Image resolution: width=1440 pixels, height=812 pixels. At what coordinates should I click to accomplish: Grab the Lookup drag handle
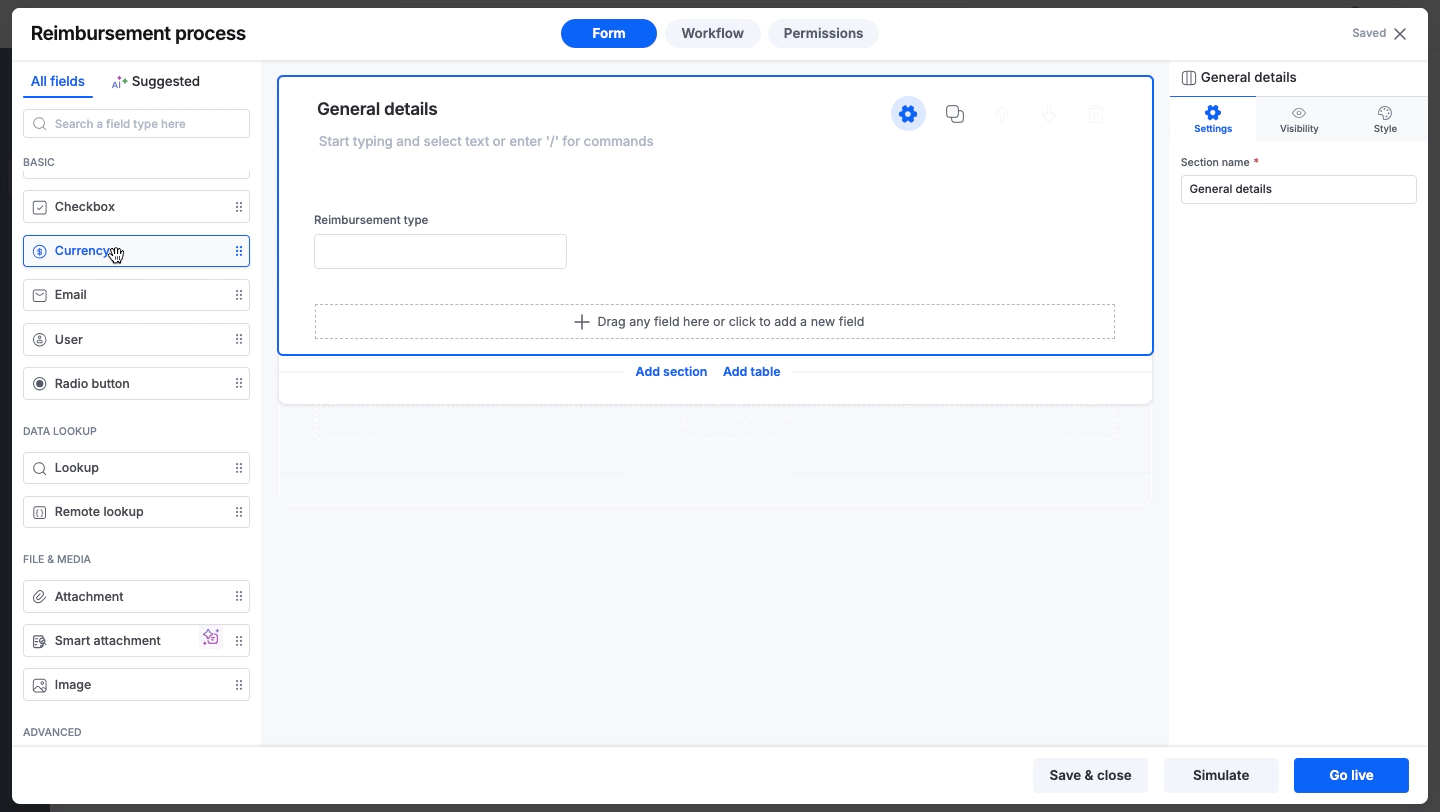coord(239,468)
